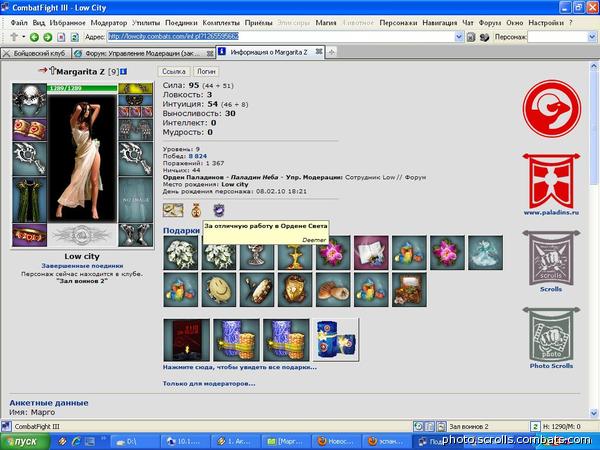The height and width of the screenshot is (450, 600).
Task: Click the red belt equipment slot
Action: pyautogui.click(x=29, y=235)
